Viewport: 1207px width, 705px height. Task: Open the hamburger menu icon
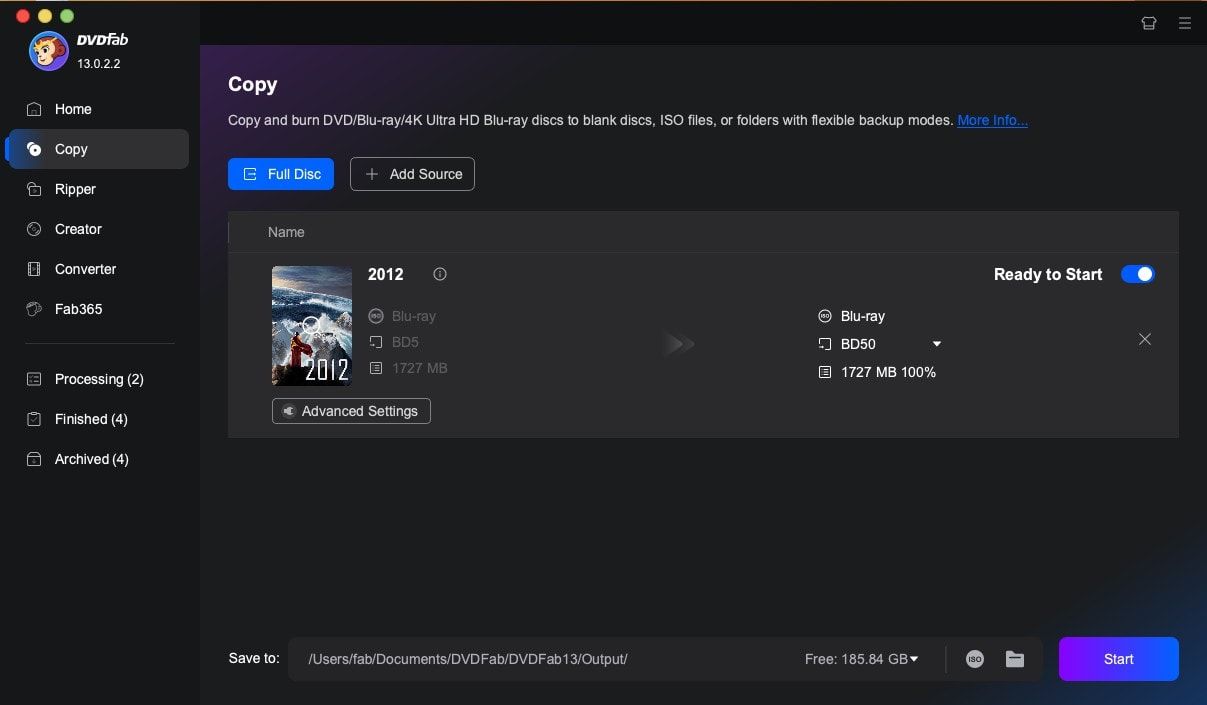click(1185, 23)
